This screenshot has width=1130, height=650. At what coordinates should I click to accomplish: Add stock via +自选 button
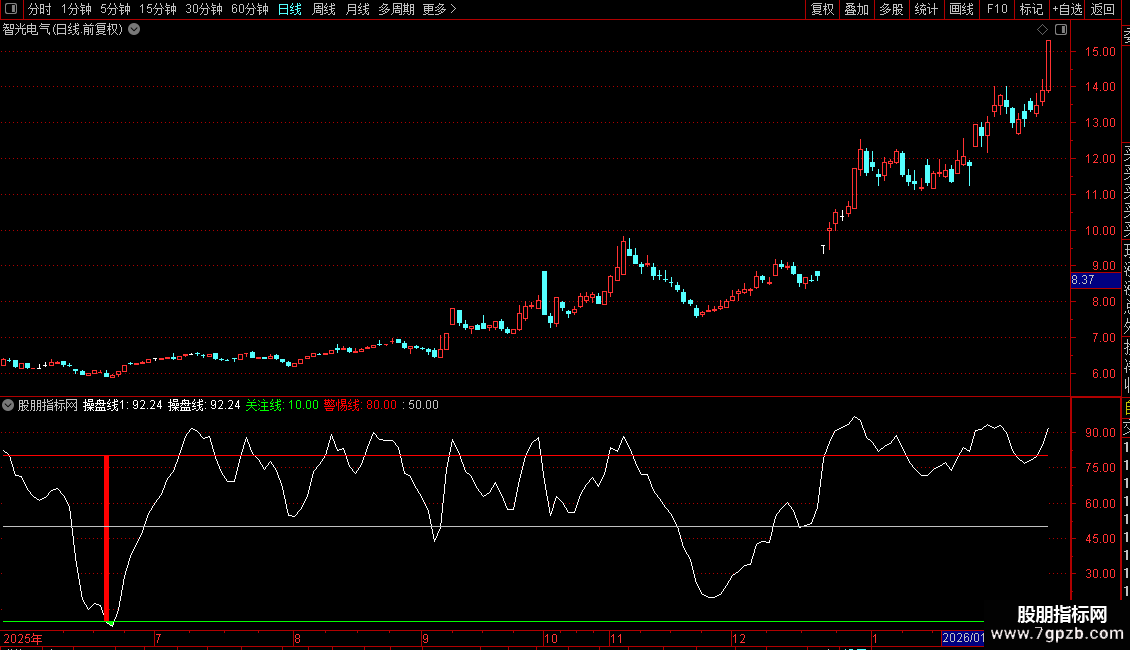point(1067,9)
